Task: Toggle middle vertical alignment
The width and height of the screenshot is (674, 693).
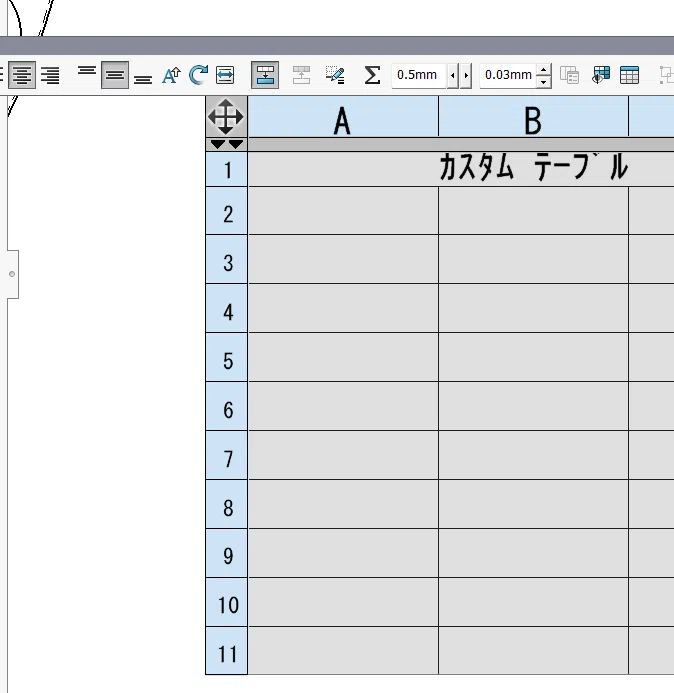Action: 115,75
